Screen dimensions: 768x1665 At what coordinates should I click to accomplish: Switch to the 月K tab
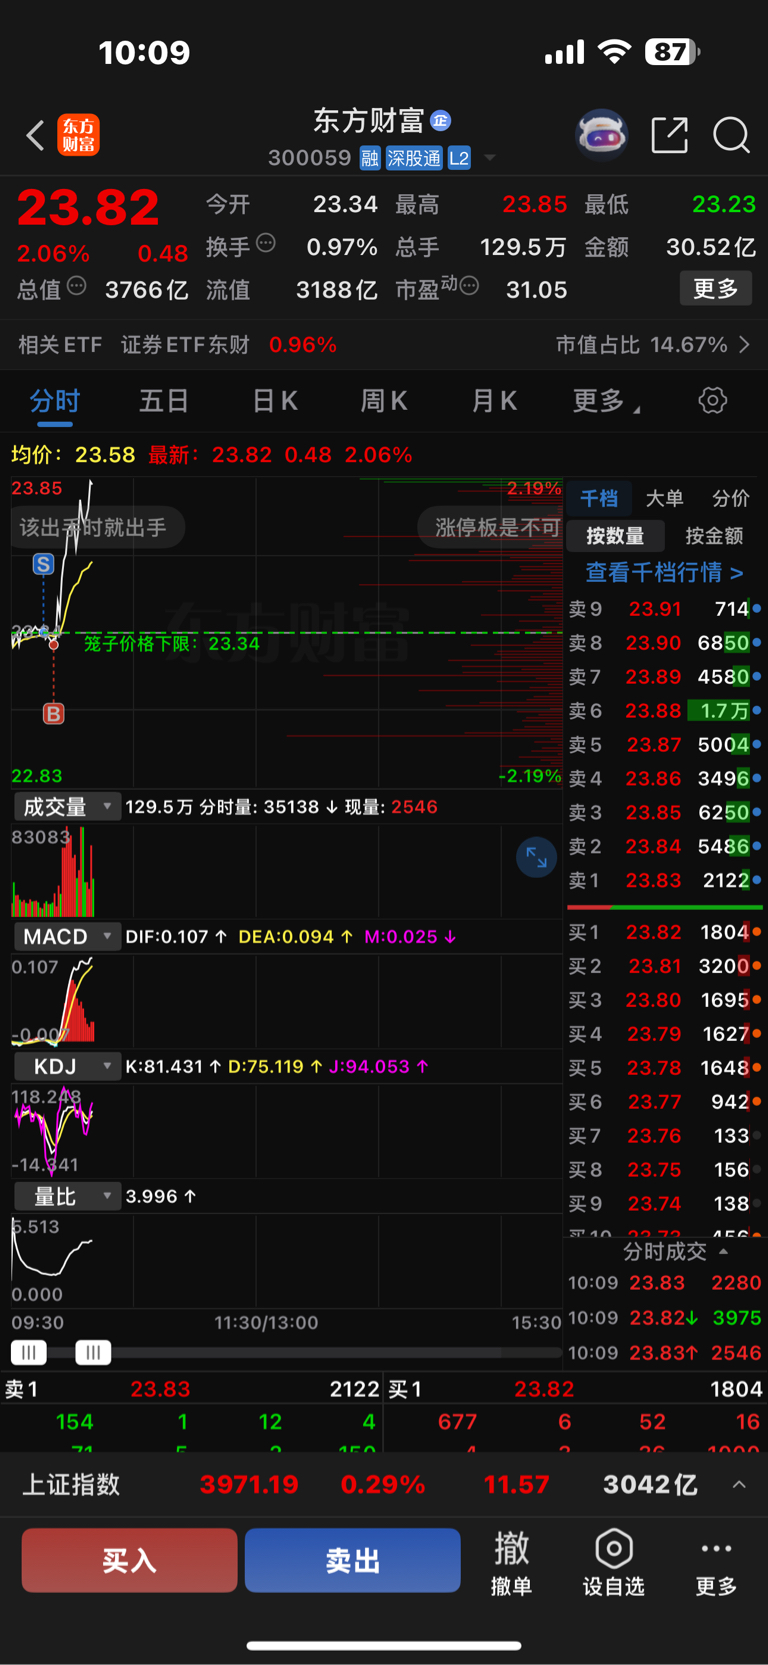(x=494, y=402)
